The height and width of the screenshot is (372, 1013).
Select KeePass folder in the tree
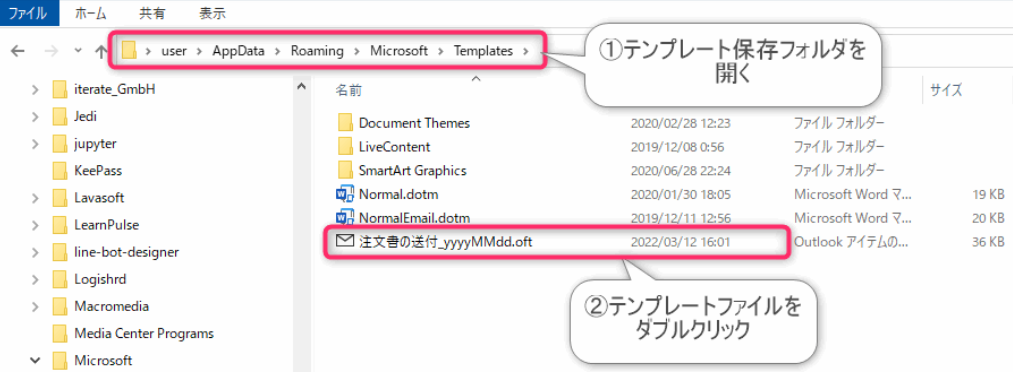pos(98,170)
